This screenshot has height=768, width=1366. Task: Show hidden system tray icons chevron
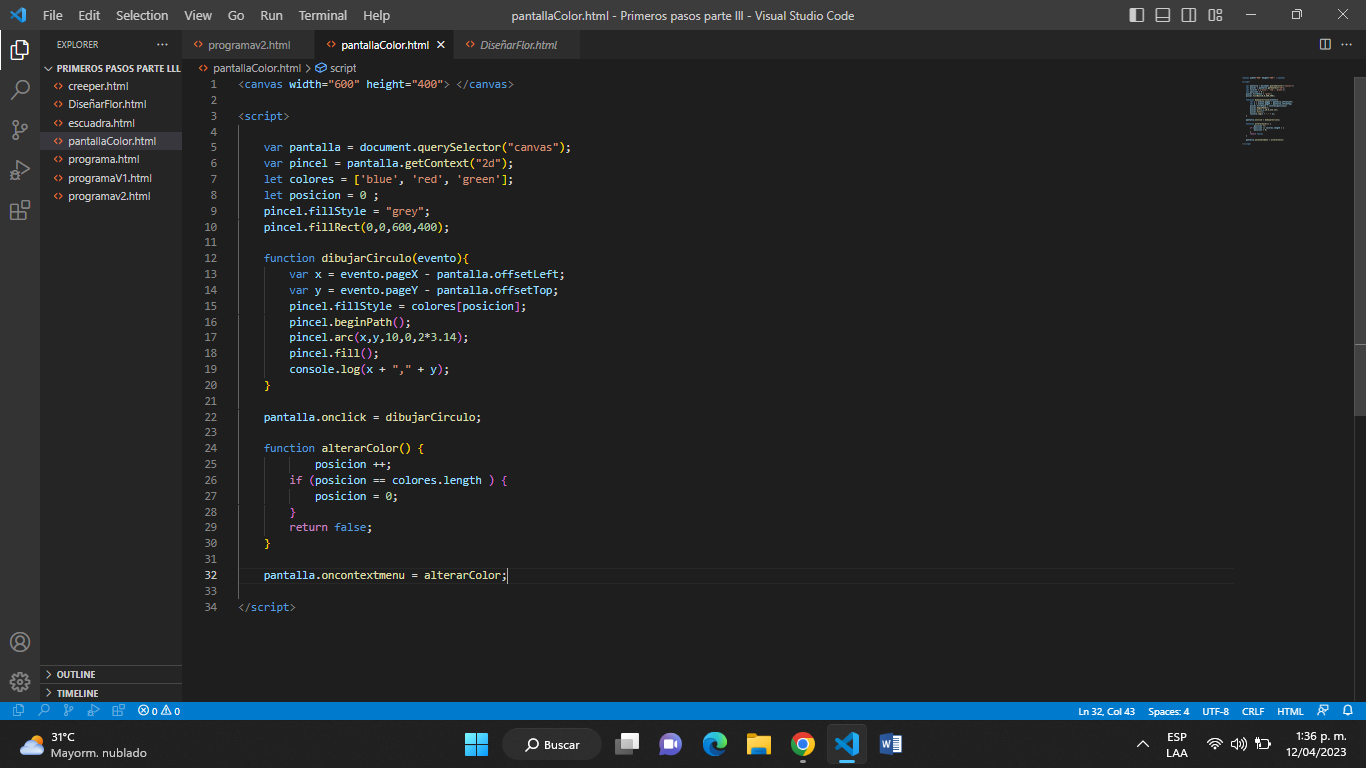(1142, 745)
